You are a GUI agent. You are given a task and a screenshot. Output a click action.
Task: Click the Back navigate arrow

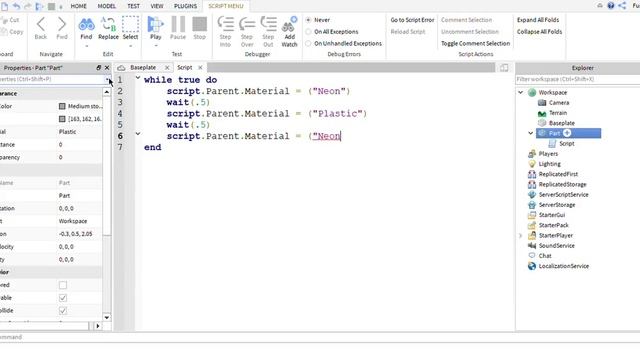pyautogui.click(x=40, y=24)
